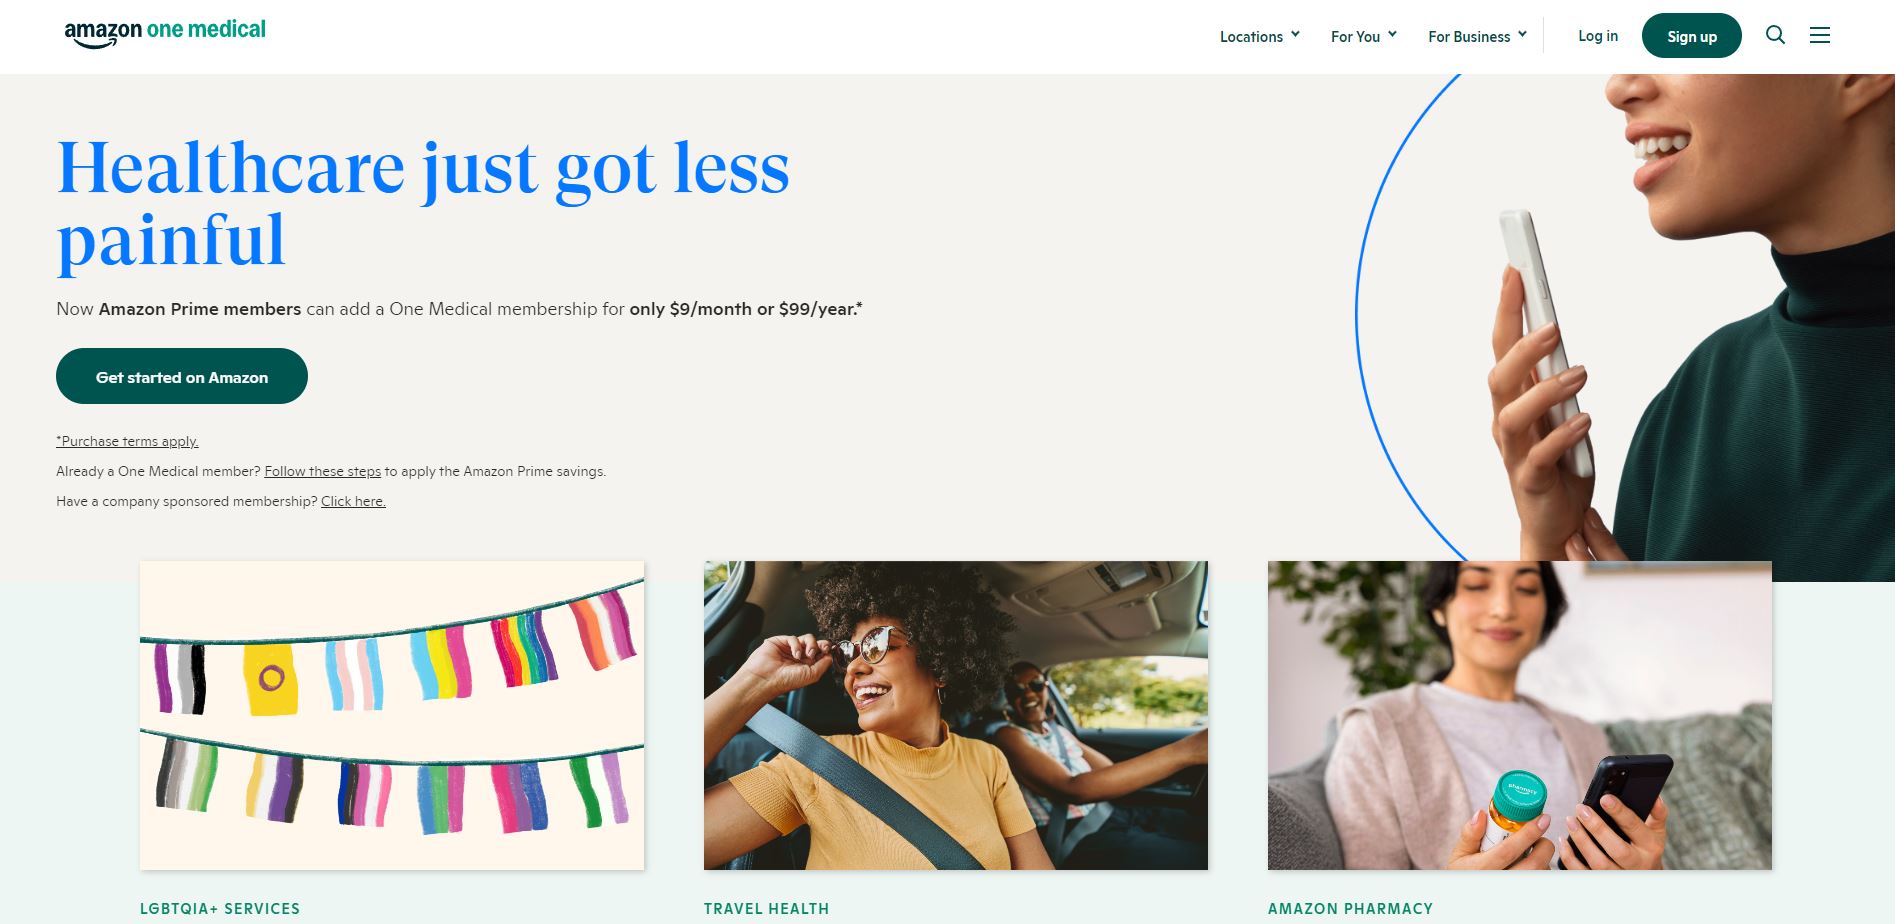
Task: Open the Locations menu item
Action: click(1251, 36)
